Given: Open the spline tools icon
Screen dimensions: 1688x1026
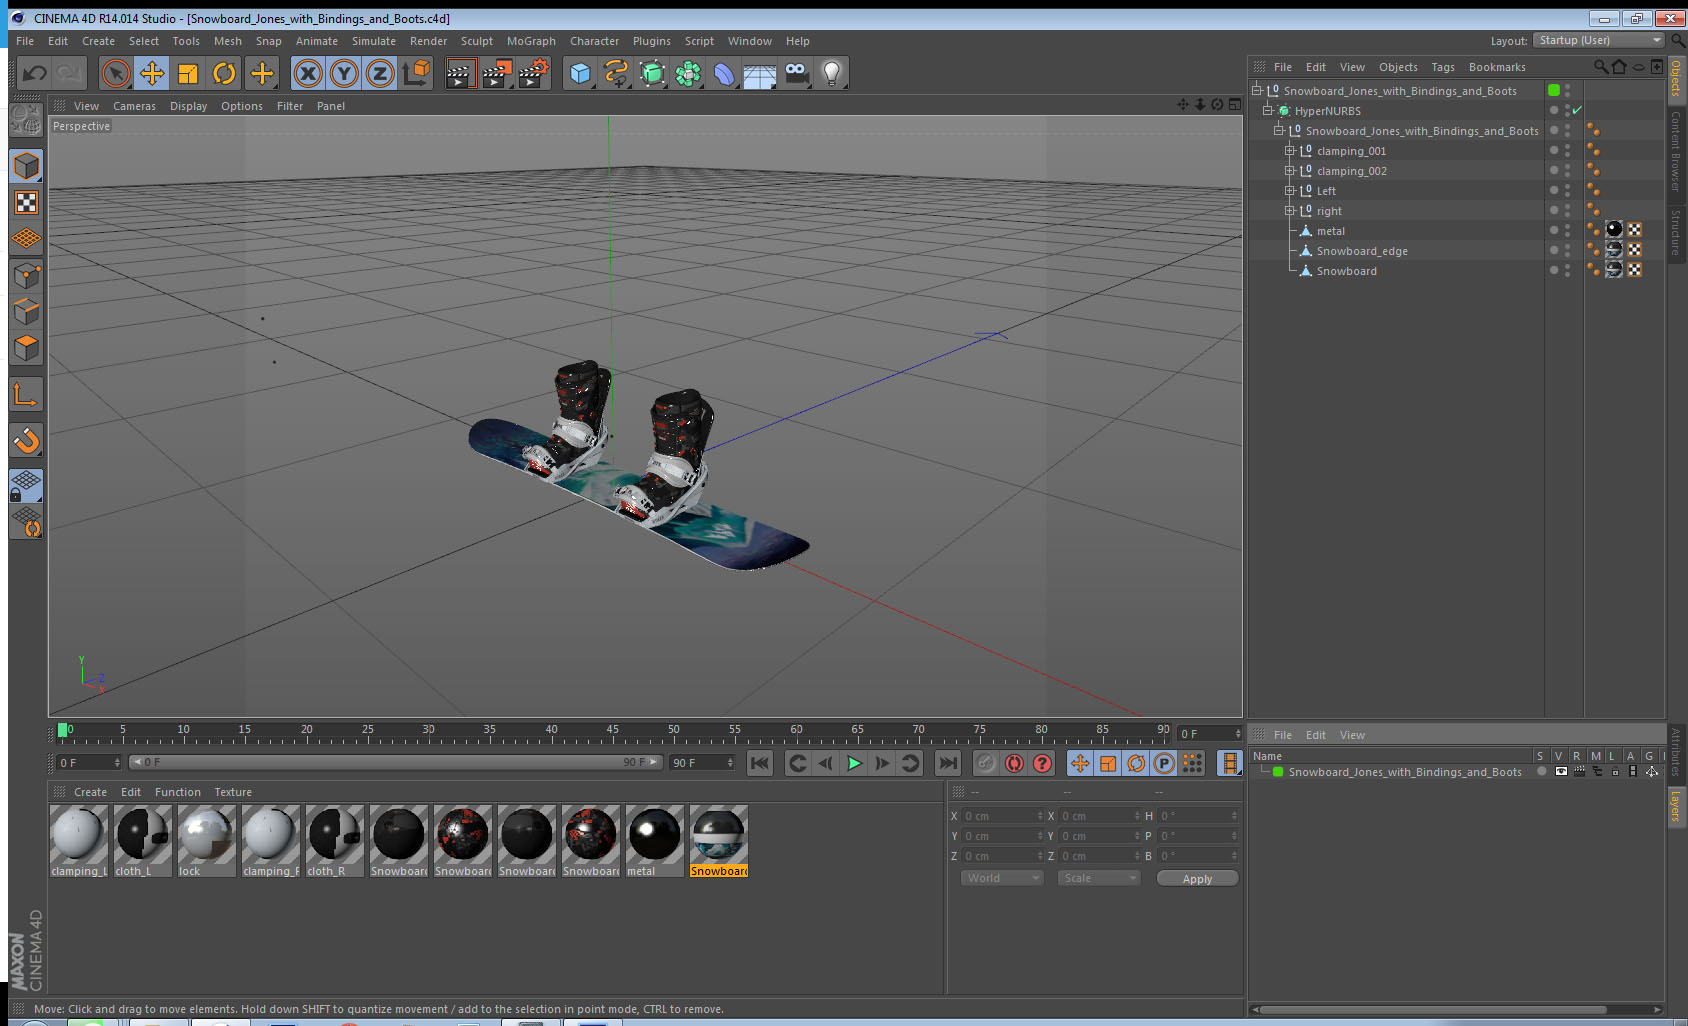Looking at the screenshot, I should click(616, 73).
